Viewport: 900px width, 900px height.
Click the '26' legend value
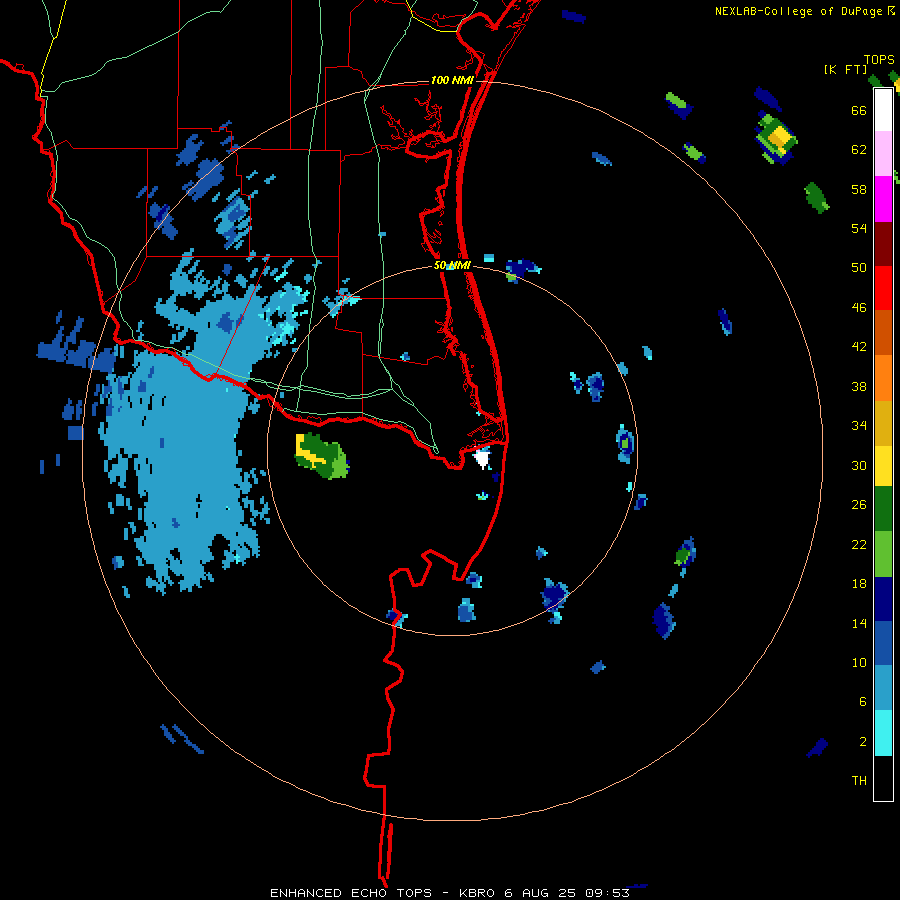click(859, 505)
